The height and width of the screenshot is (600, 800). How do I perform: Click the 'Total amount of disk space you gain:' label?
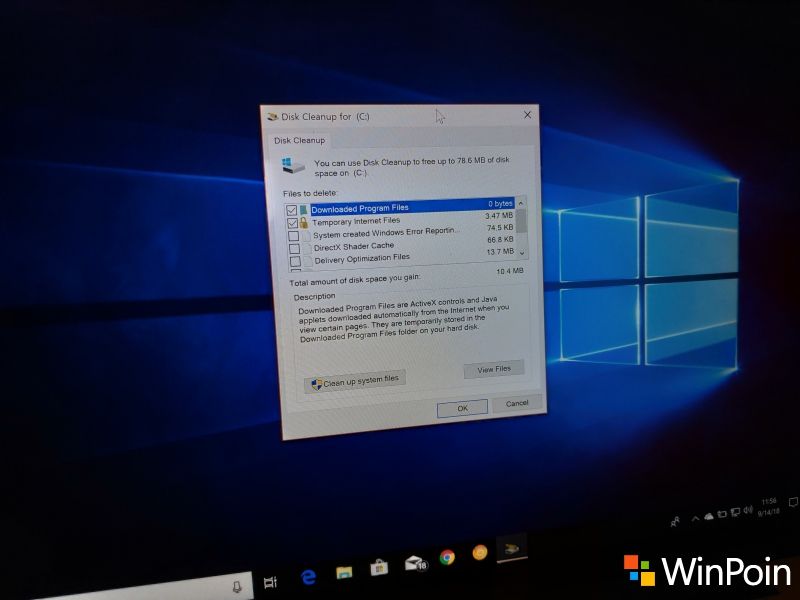tap(355, 280)
